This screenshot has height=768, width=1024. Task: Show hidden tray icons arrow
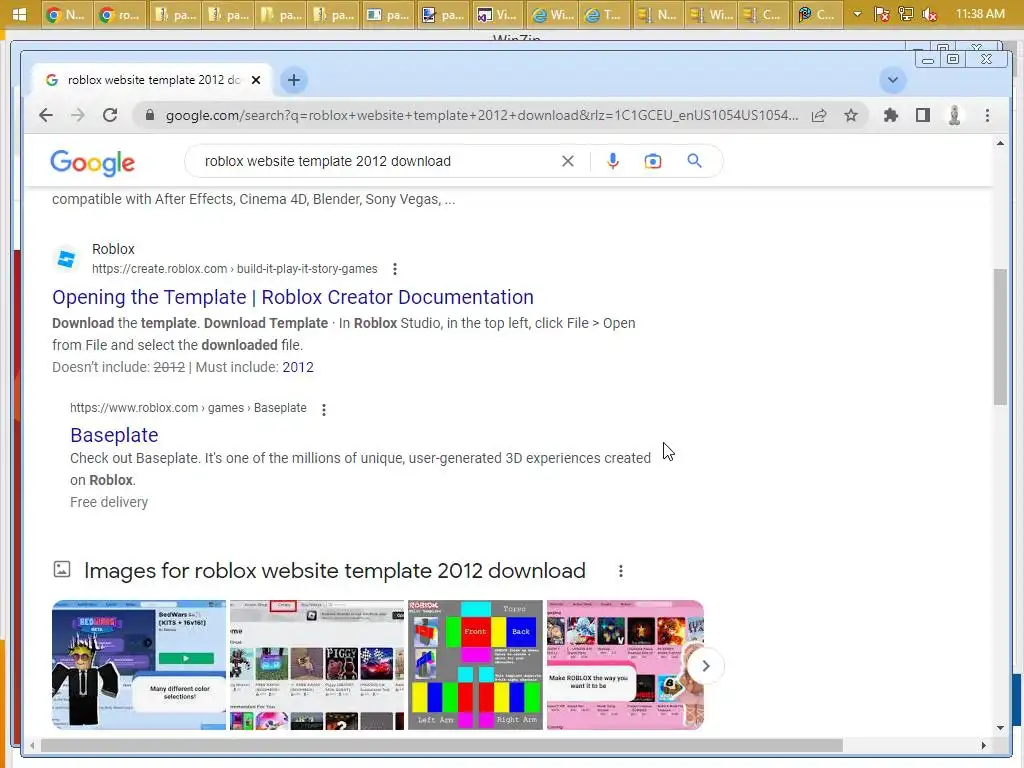[857, 14]
